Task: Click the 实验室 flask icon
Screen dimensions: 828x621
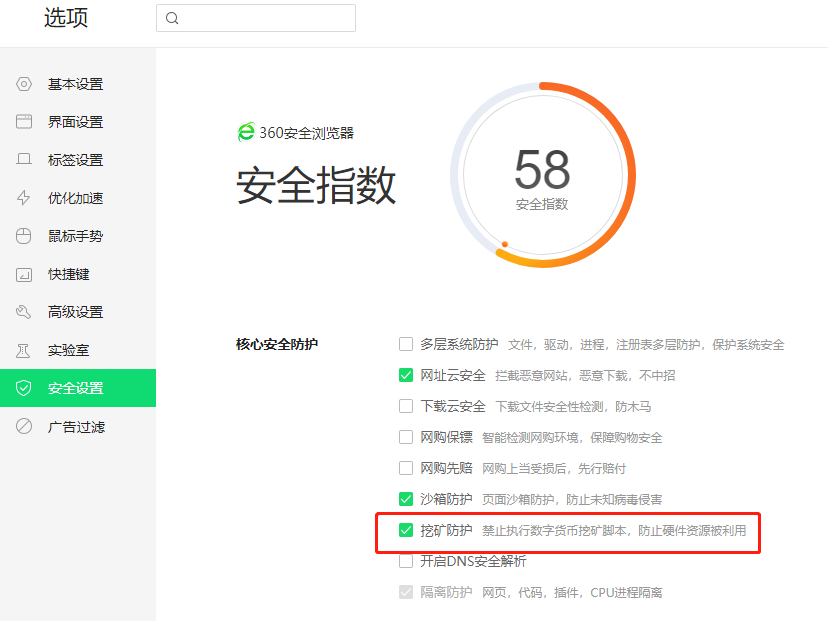Action: click(24, 351)
